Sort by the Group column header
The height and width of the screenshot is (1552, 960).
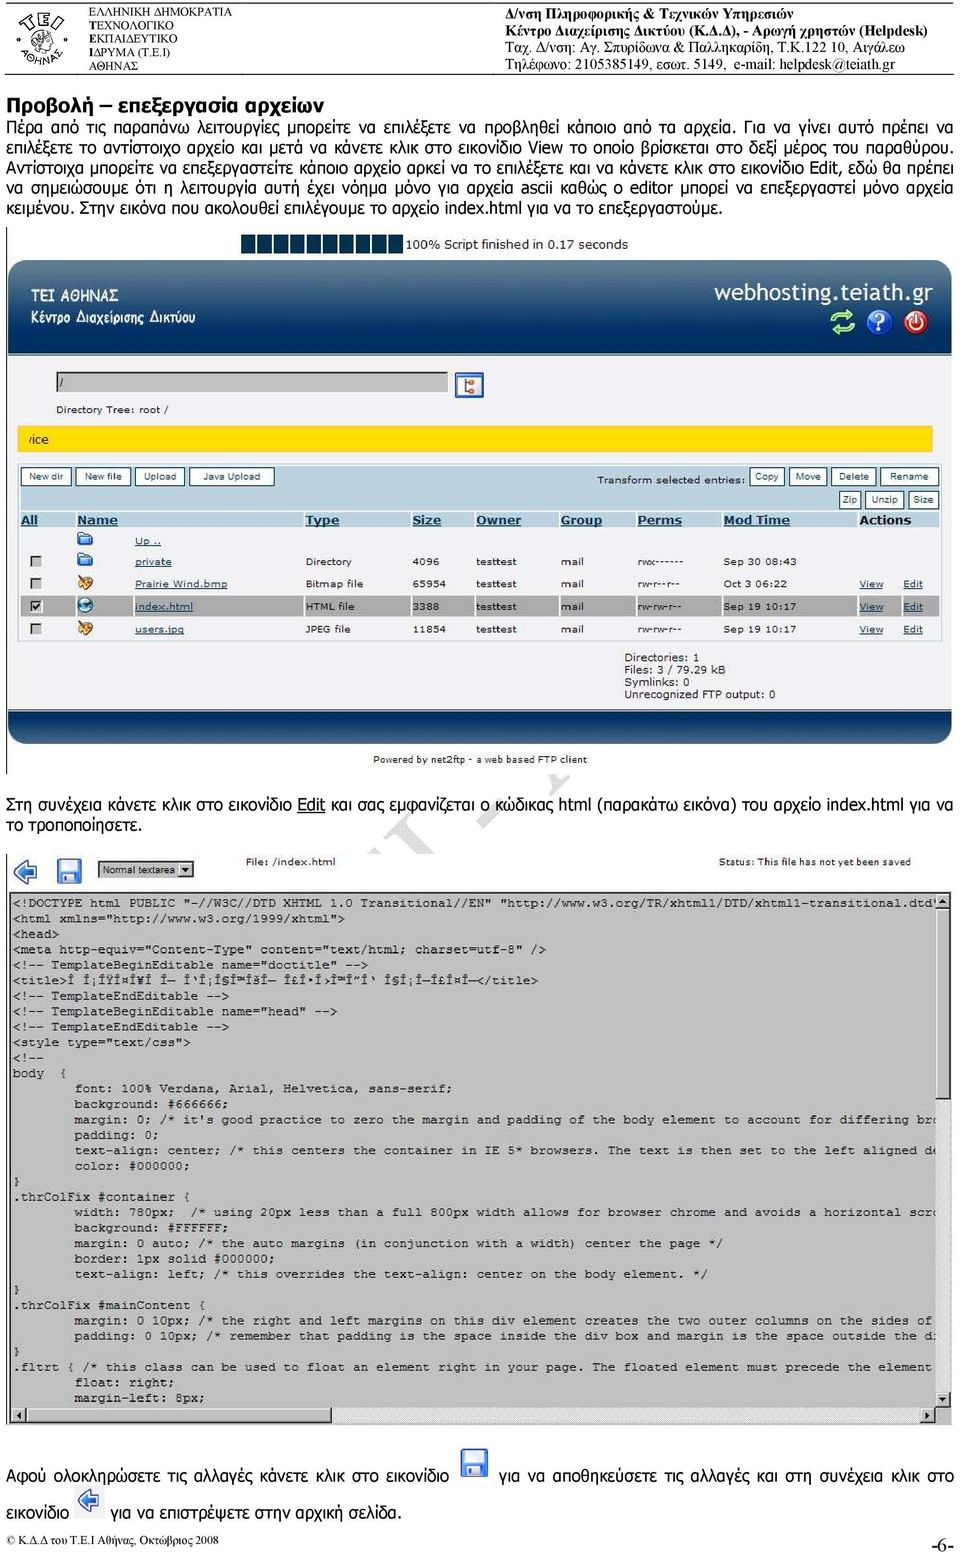click(x=581, y=520)
